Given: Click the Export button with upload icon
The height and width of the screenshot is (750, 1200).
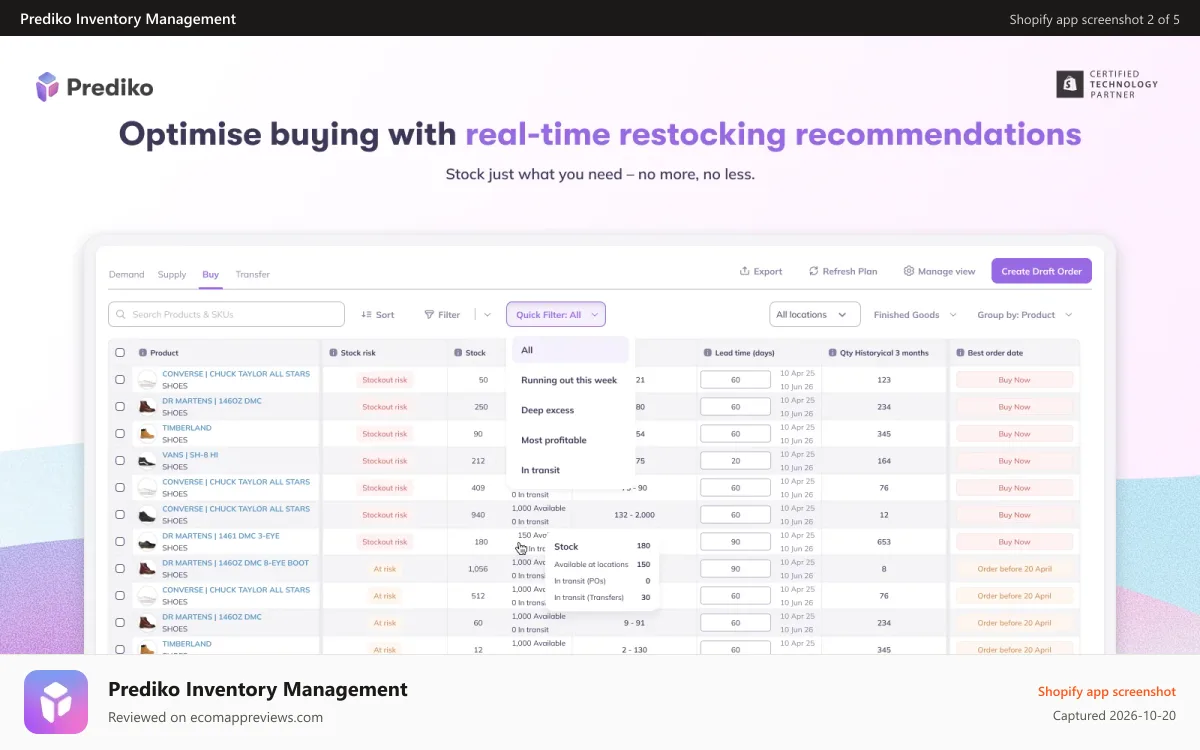Looking at the screenshot, I should [761, 271].
